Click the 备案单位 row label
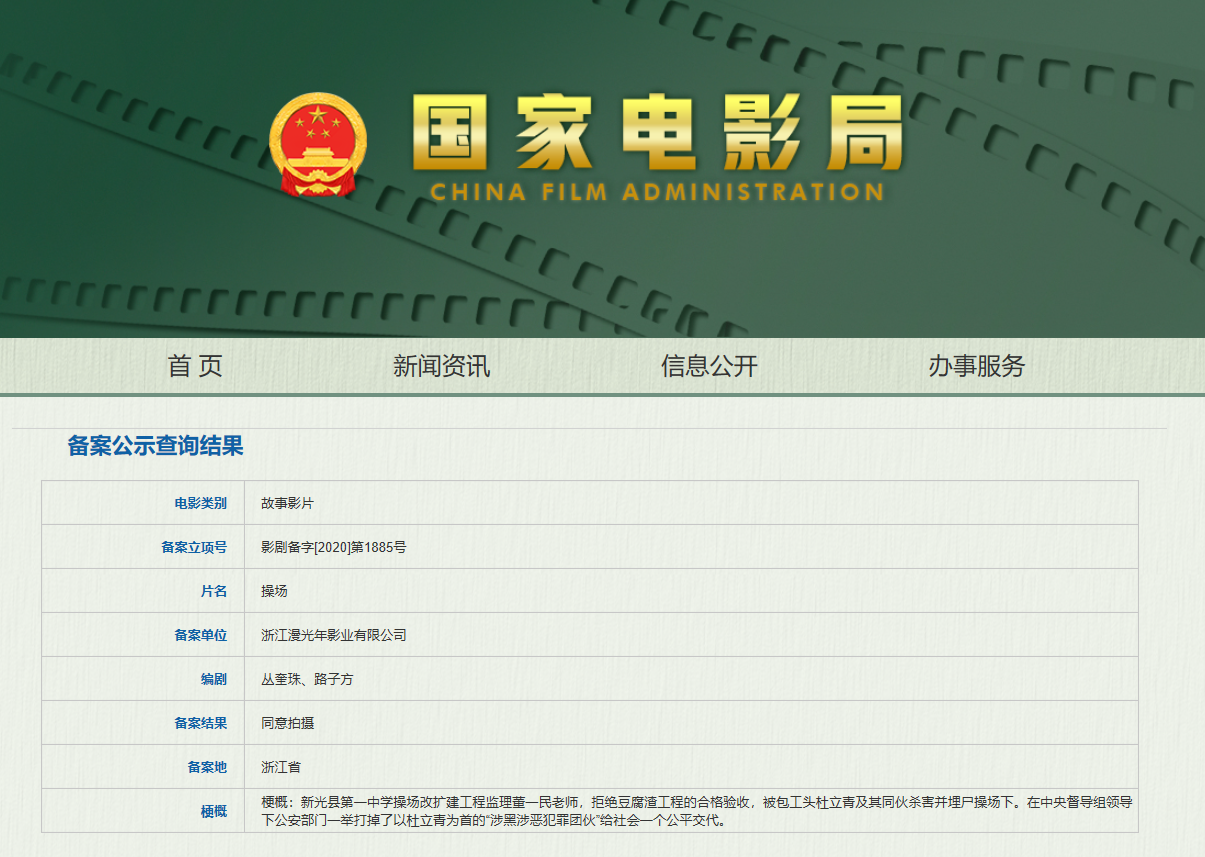This screenshot has height=857, width=1205. pos(201,635)
